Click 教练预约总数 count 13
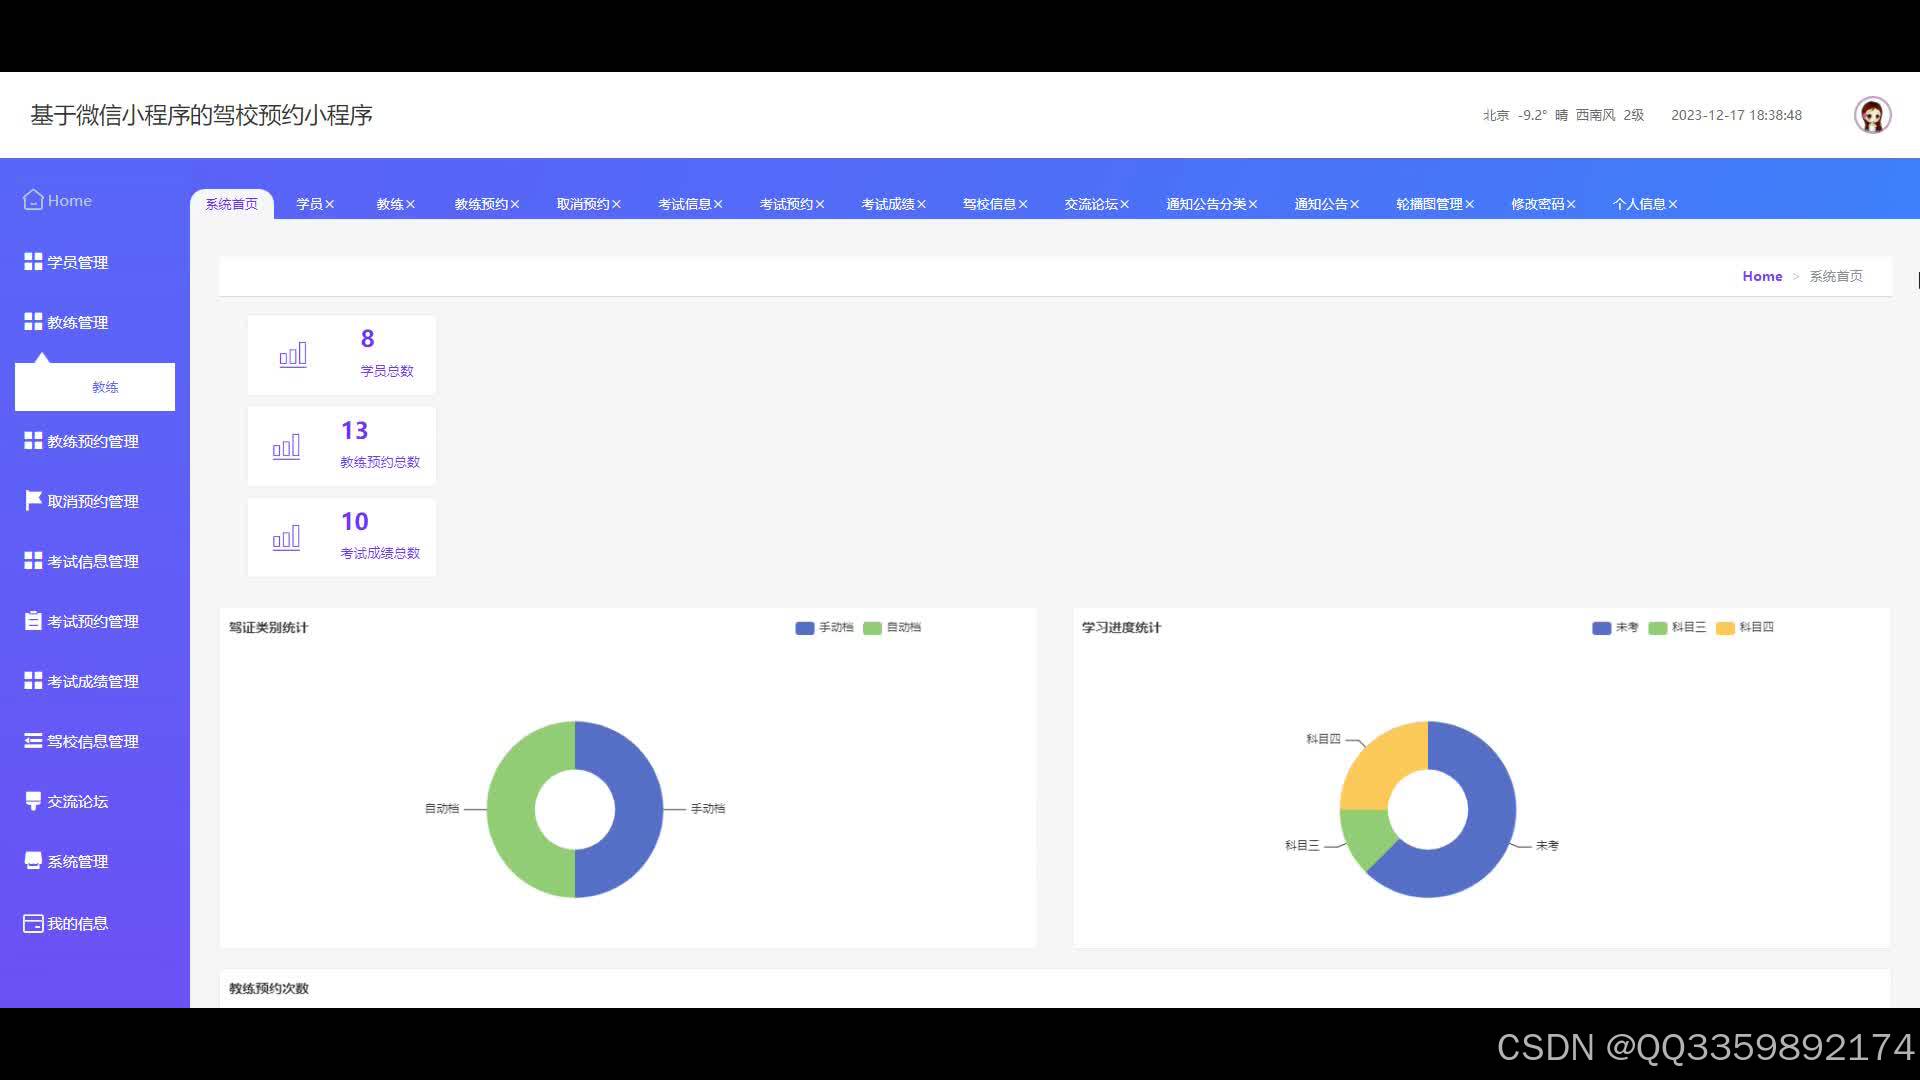Image resolution: width=1920 pixels, height=1080 pixels. click(x=354, y=430)
